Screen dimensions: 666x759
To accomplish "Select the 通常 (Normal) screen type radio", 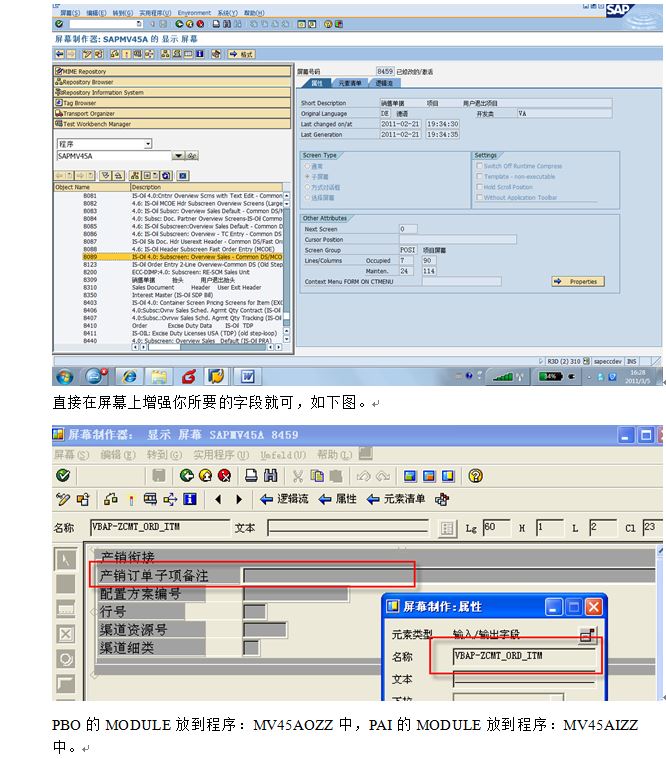I will point(307,166).
